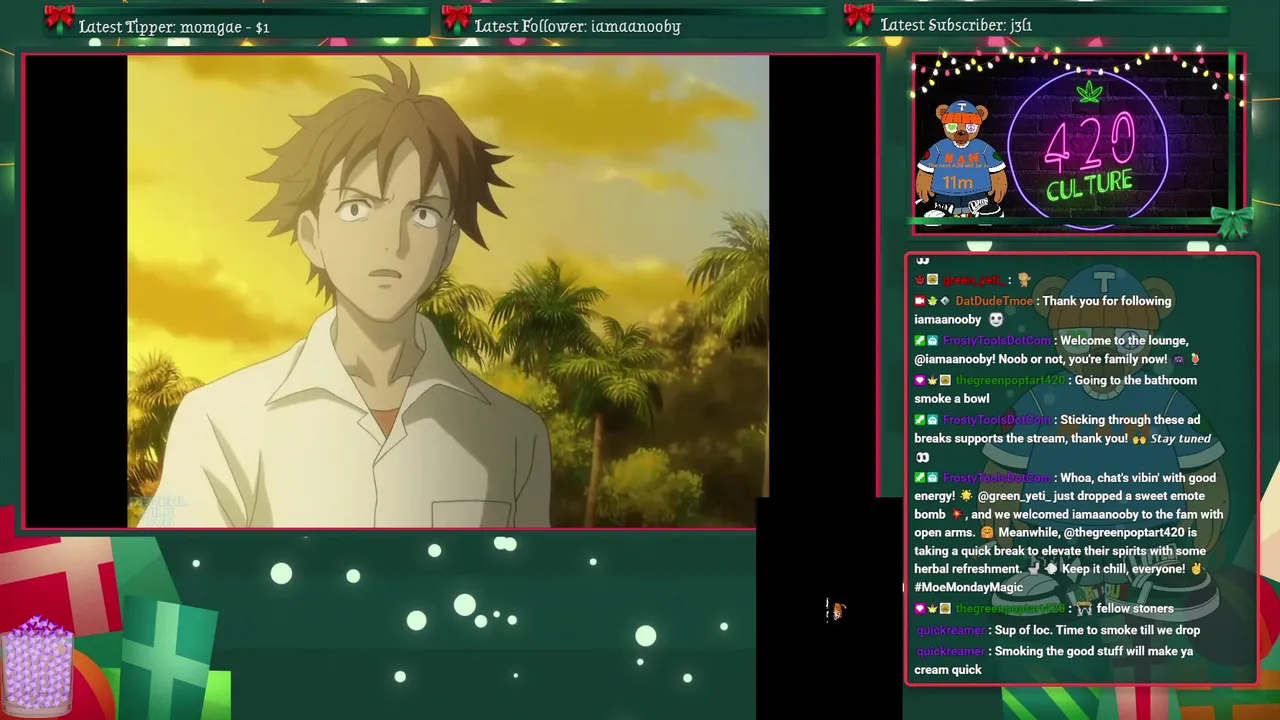
Task: Click badges before FrostyToolsDotCom's Whoa chat's vibin' message
Action: (926, 479)
